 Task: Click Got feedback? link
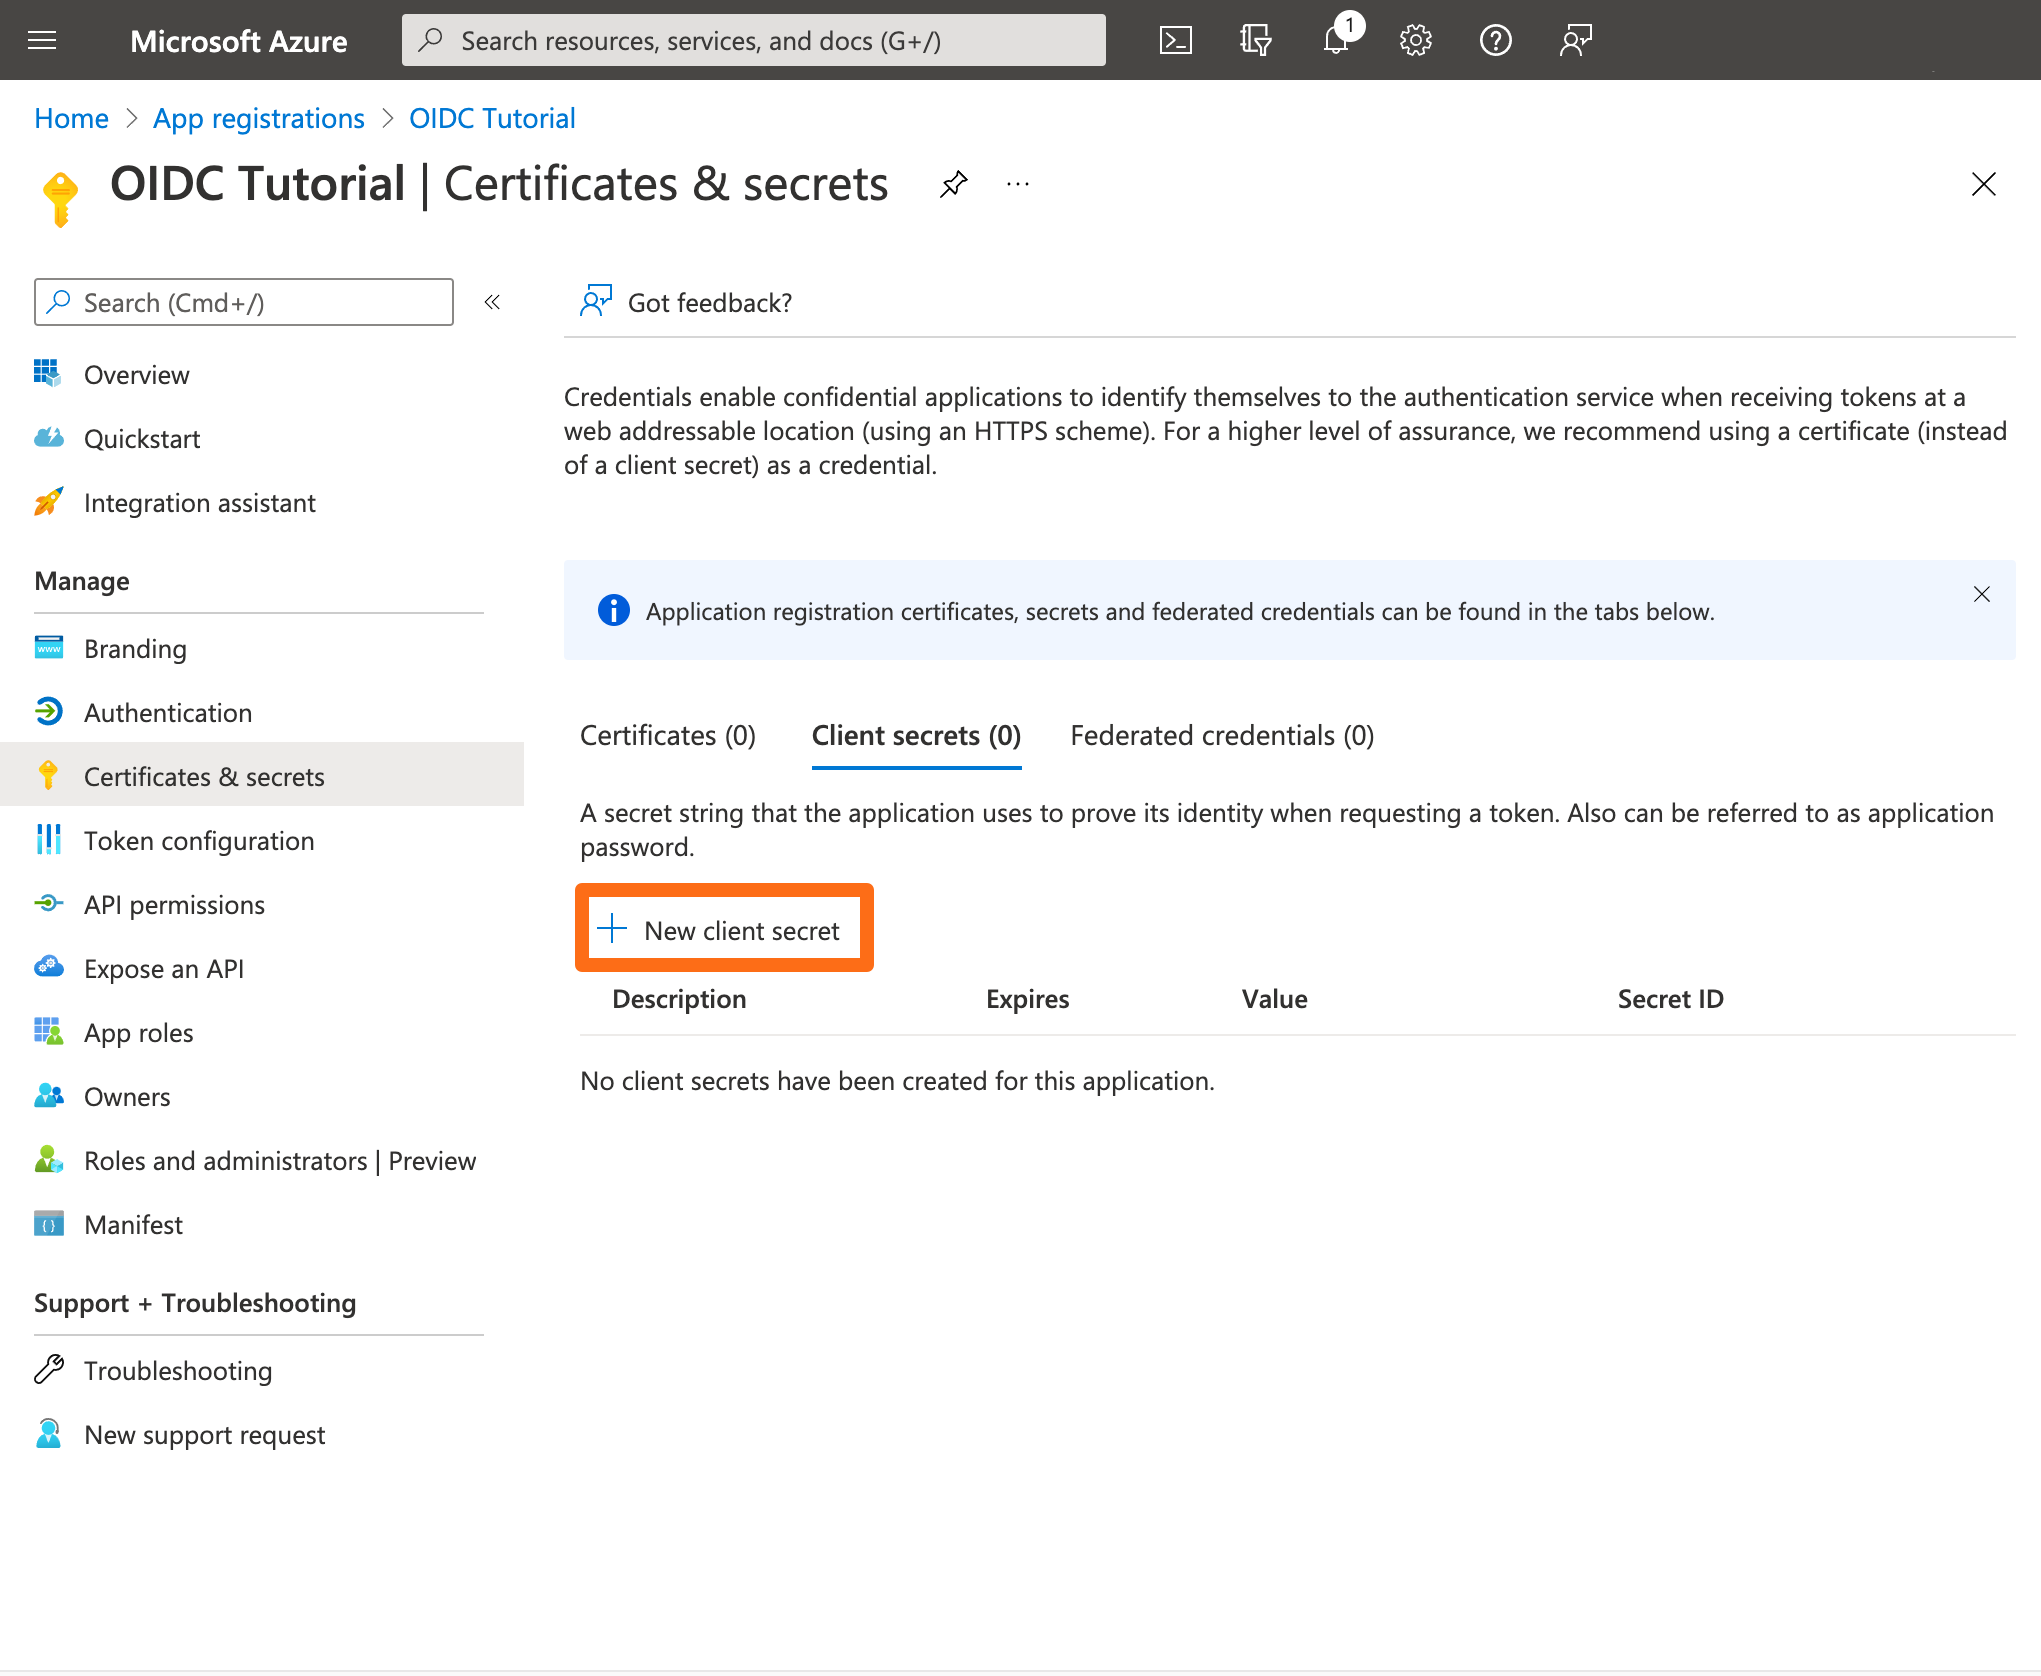click(x=709, y=302)
